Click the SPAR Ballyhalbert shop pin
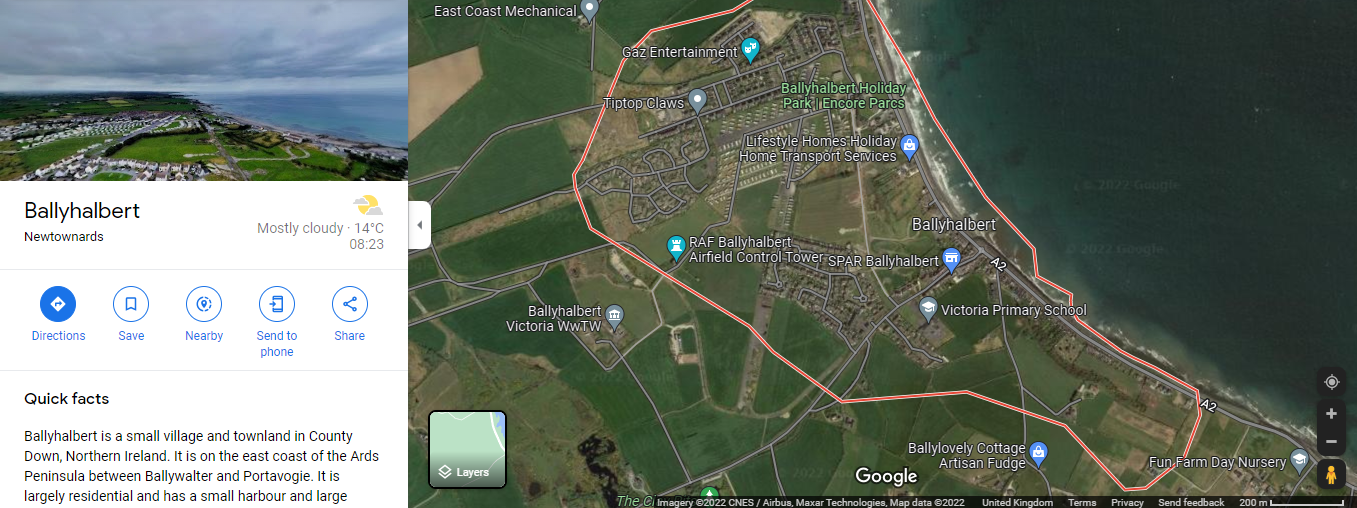 tap(951, 259)
